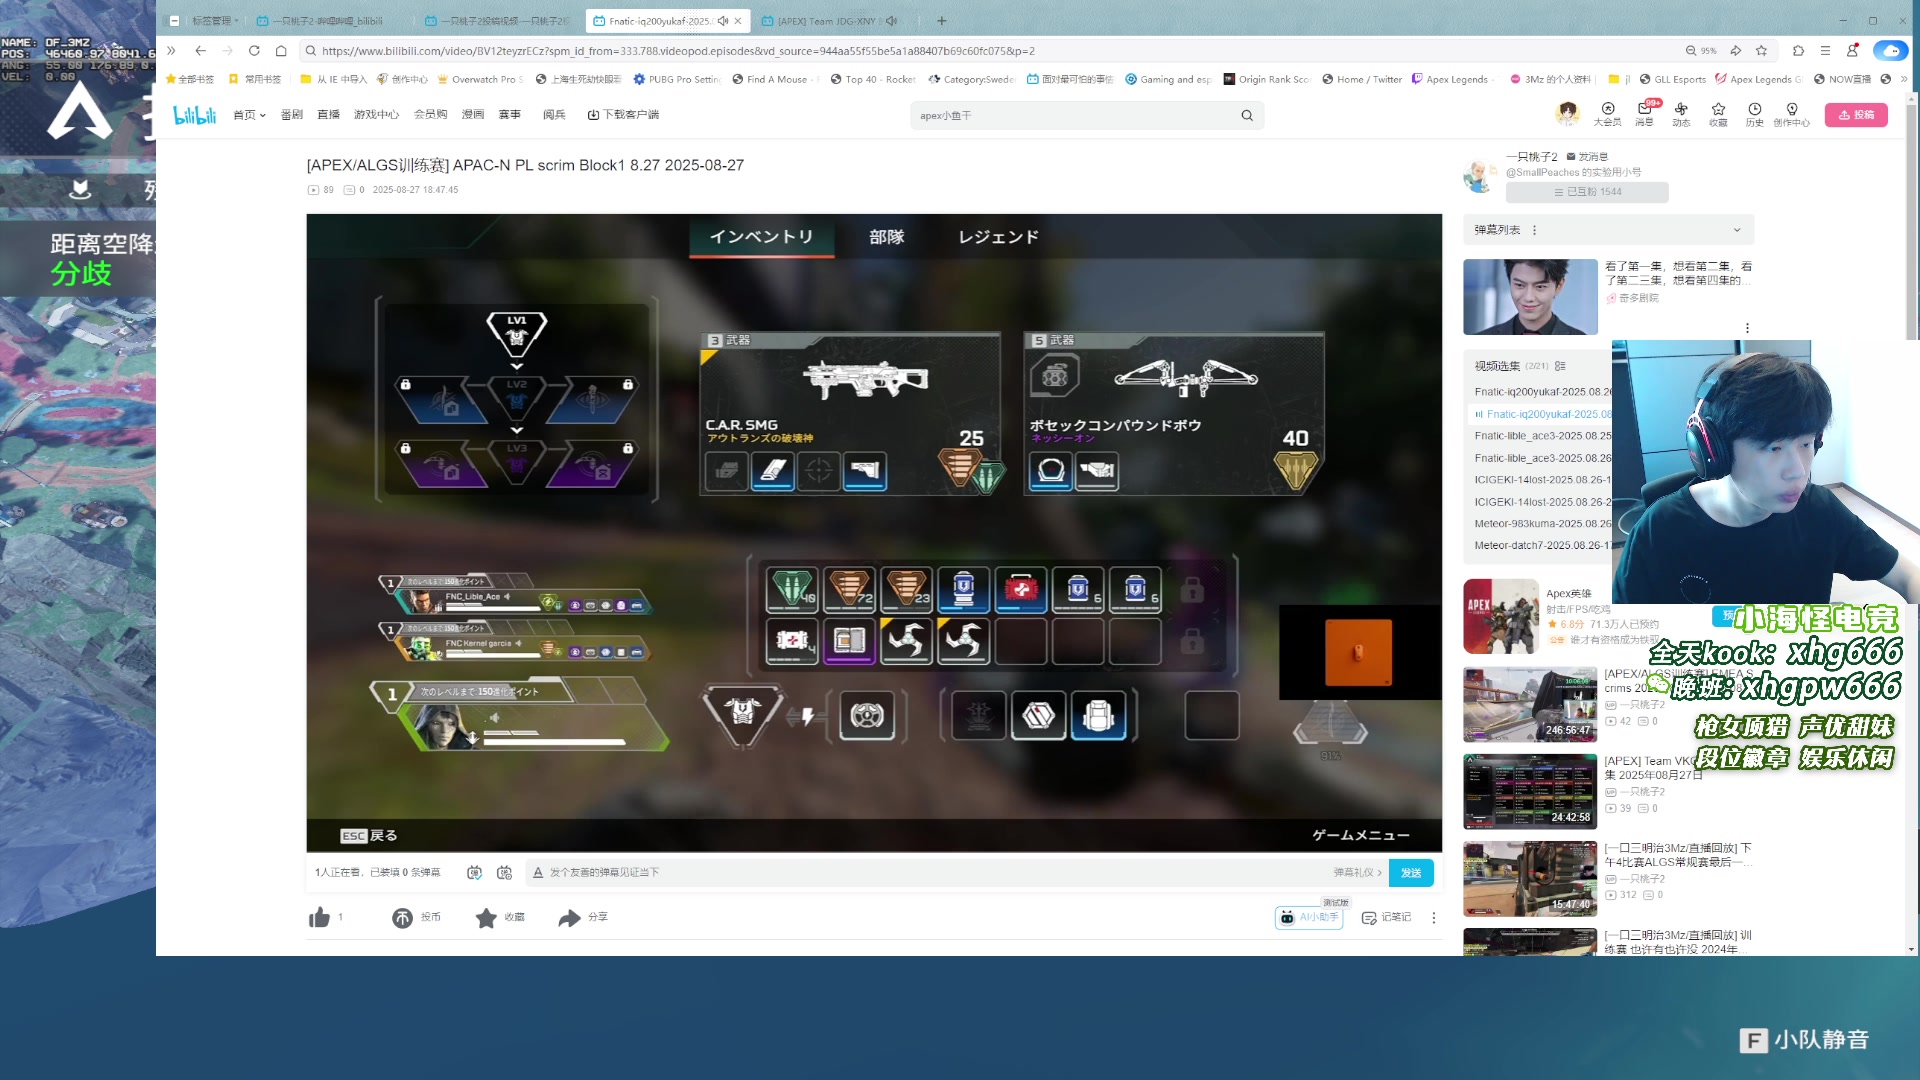
Task: Open 消息 messages with 99+ badge
Action: click(1644, 114)
